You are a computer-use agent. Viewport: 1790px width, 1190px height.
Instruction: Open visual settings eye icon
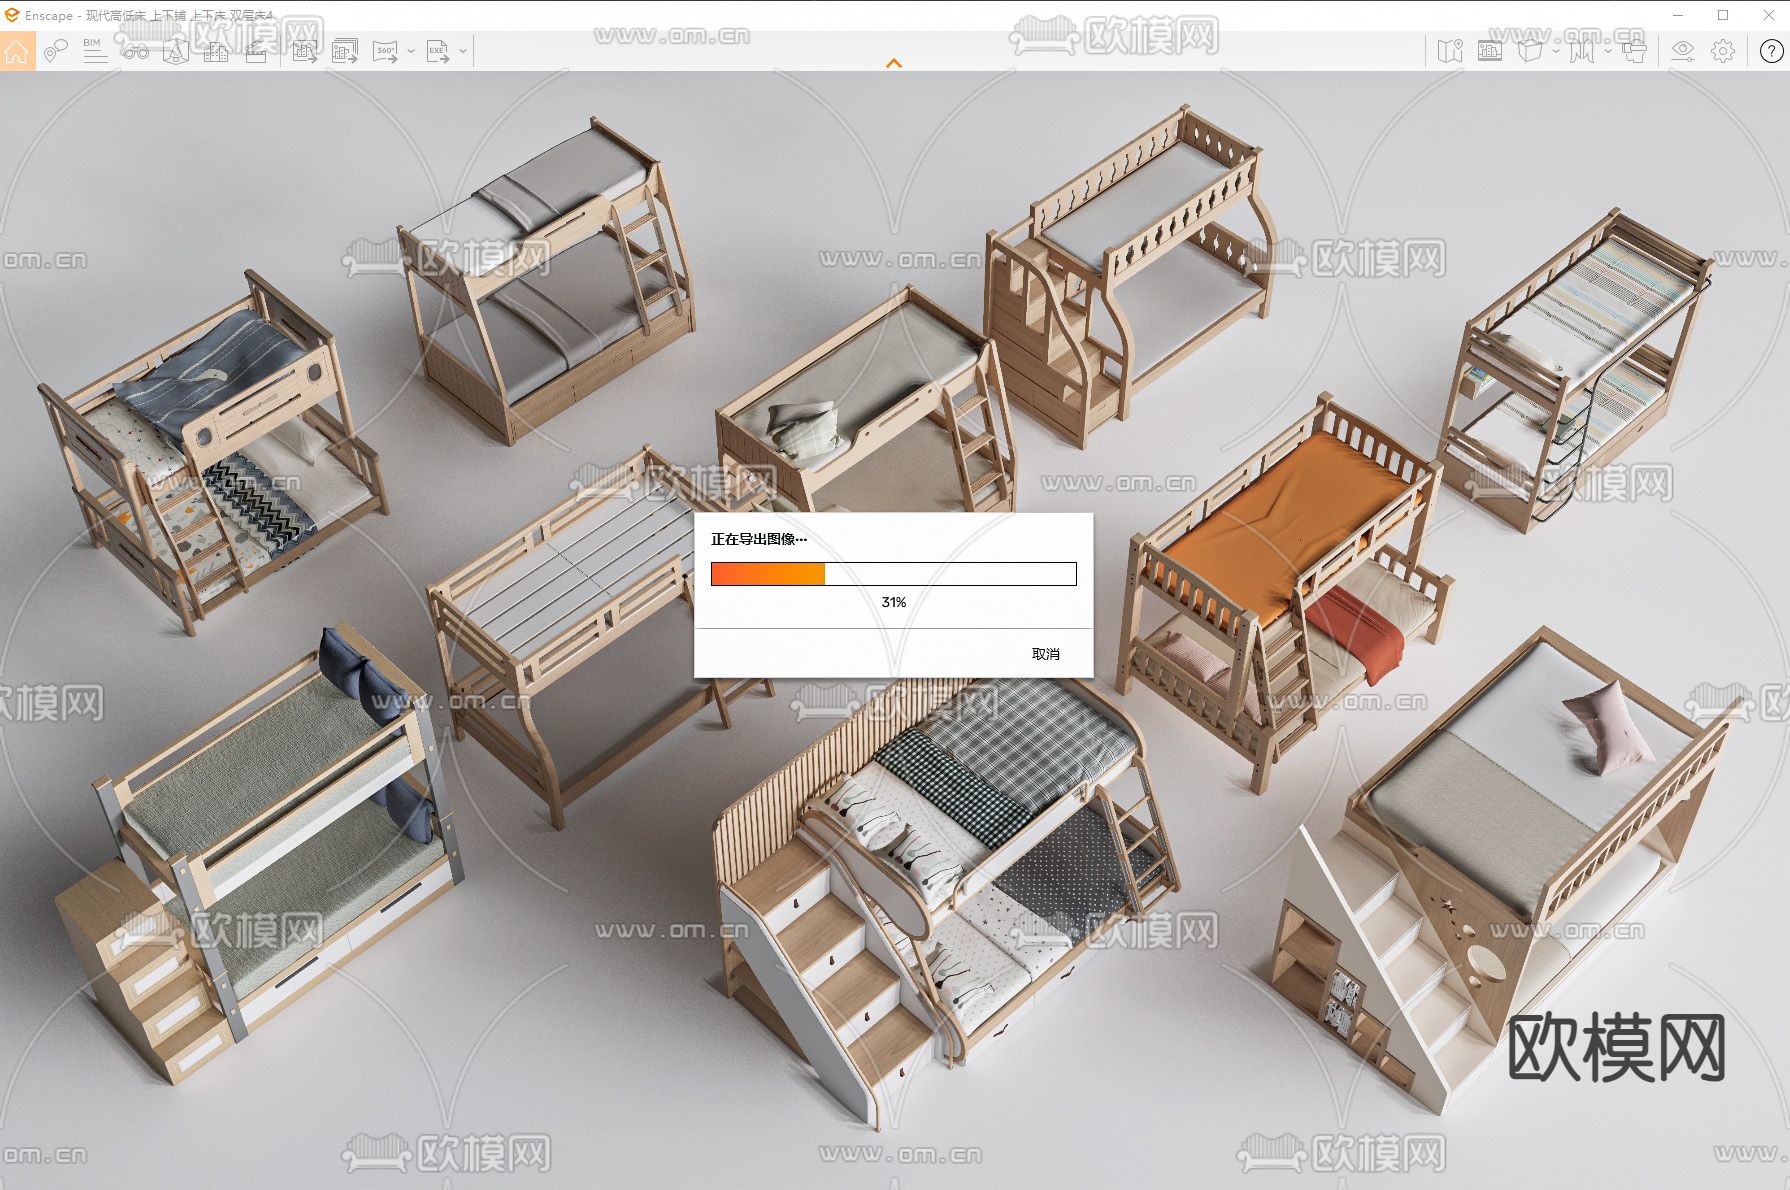tap(1683, 51)
